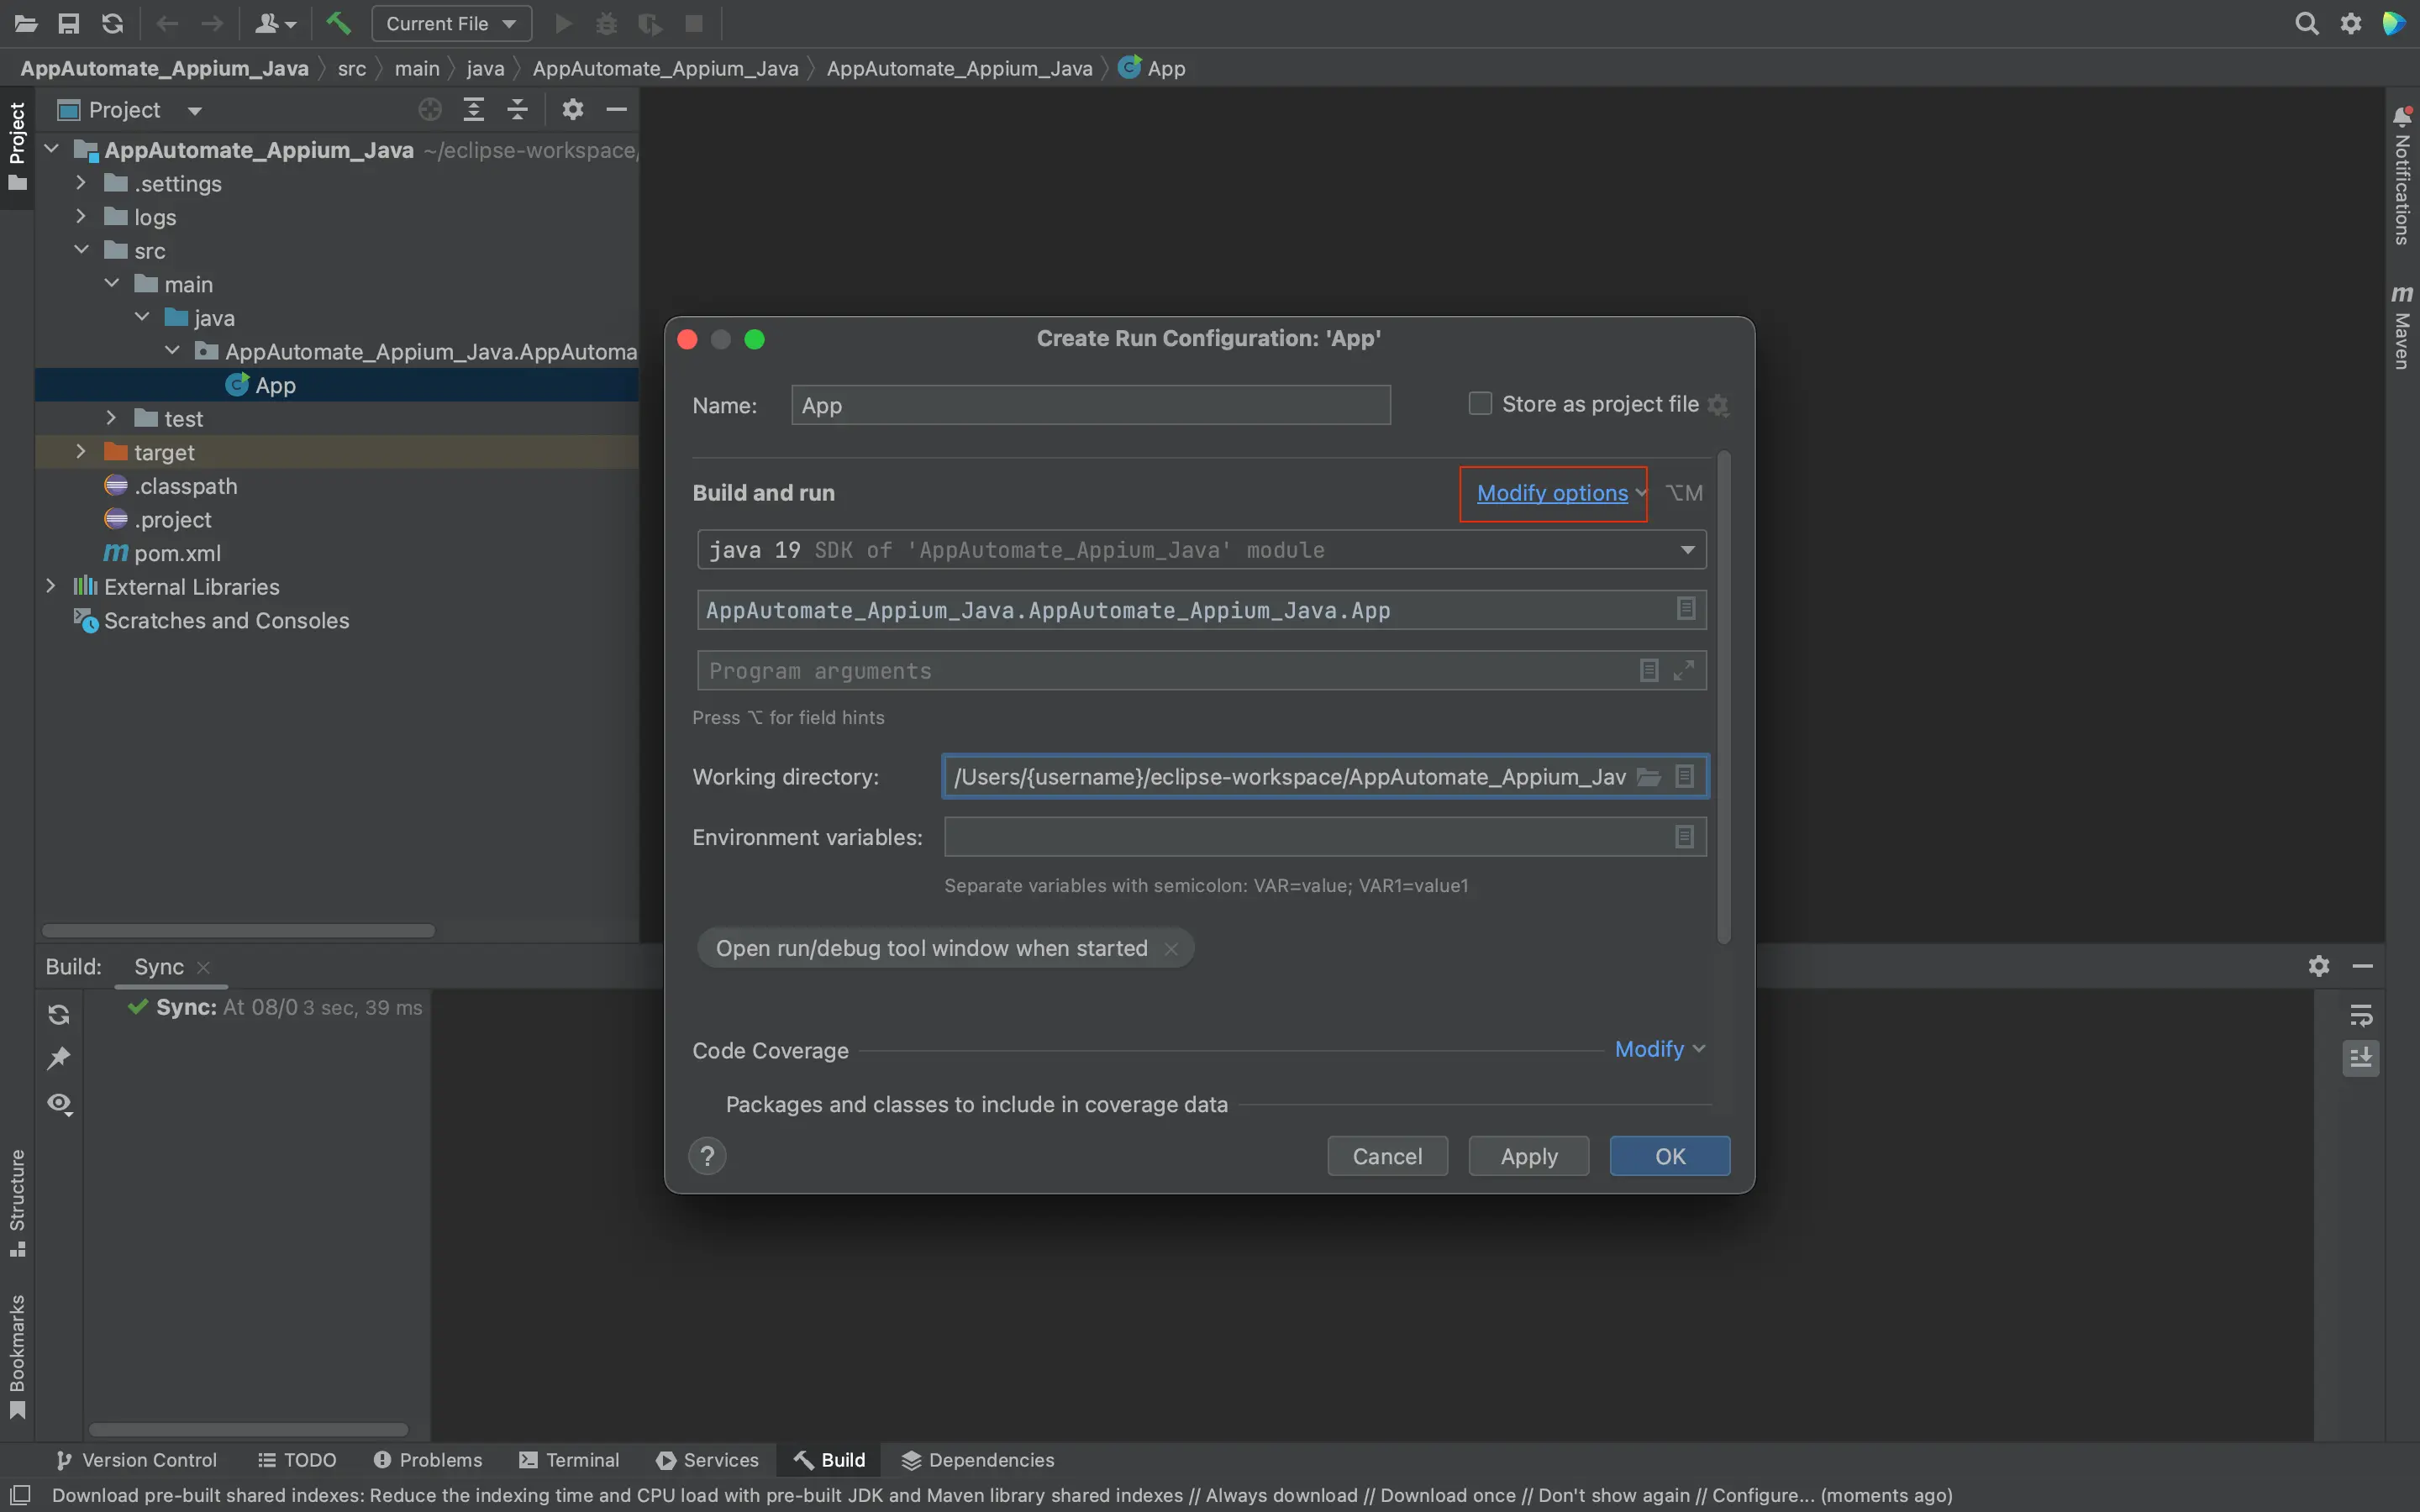This screenshot has width=2420, height=1512.
Task: Click the Modify options link
Action: [1552, 493]
